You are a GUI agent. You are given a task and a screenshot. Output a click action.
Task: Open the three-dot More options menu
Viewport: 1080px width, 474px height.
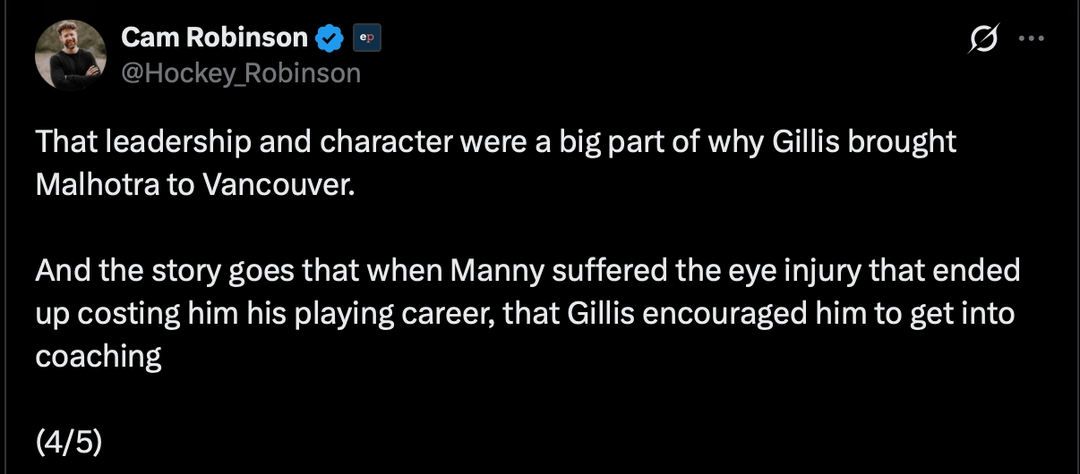coord(1030,39)
